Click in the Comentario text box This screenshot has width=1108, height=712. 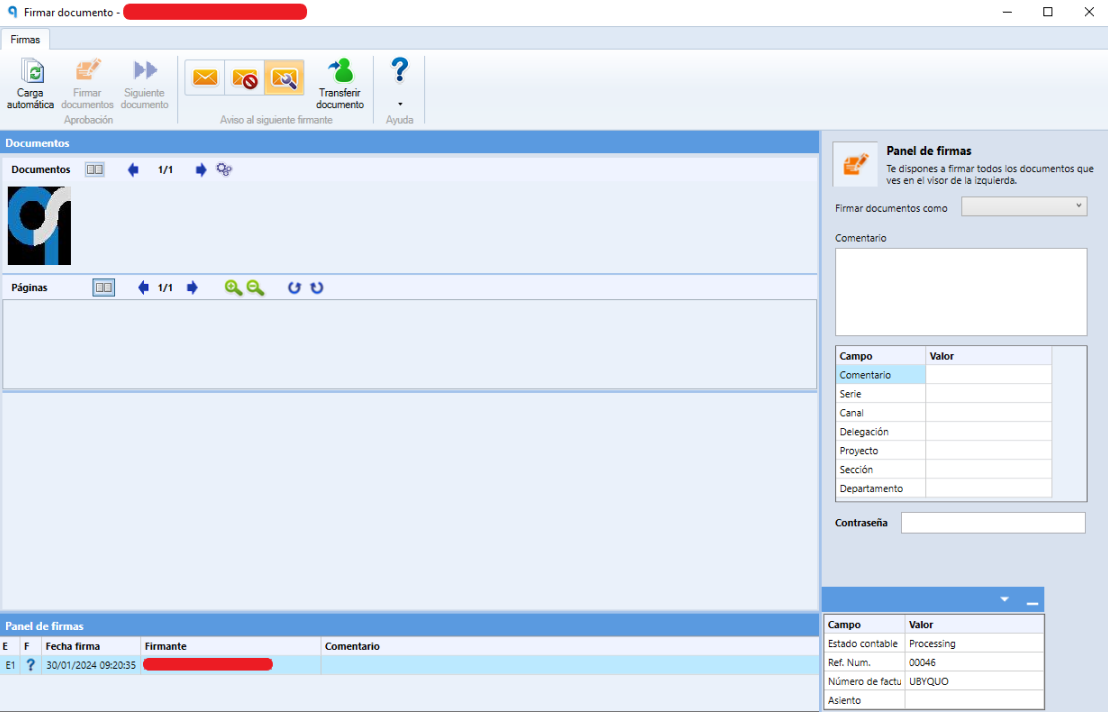click(961, 292)
